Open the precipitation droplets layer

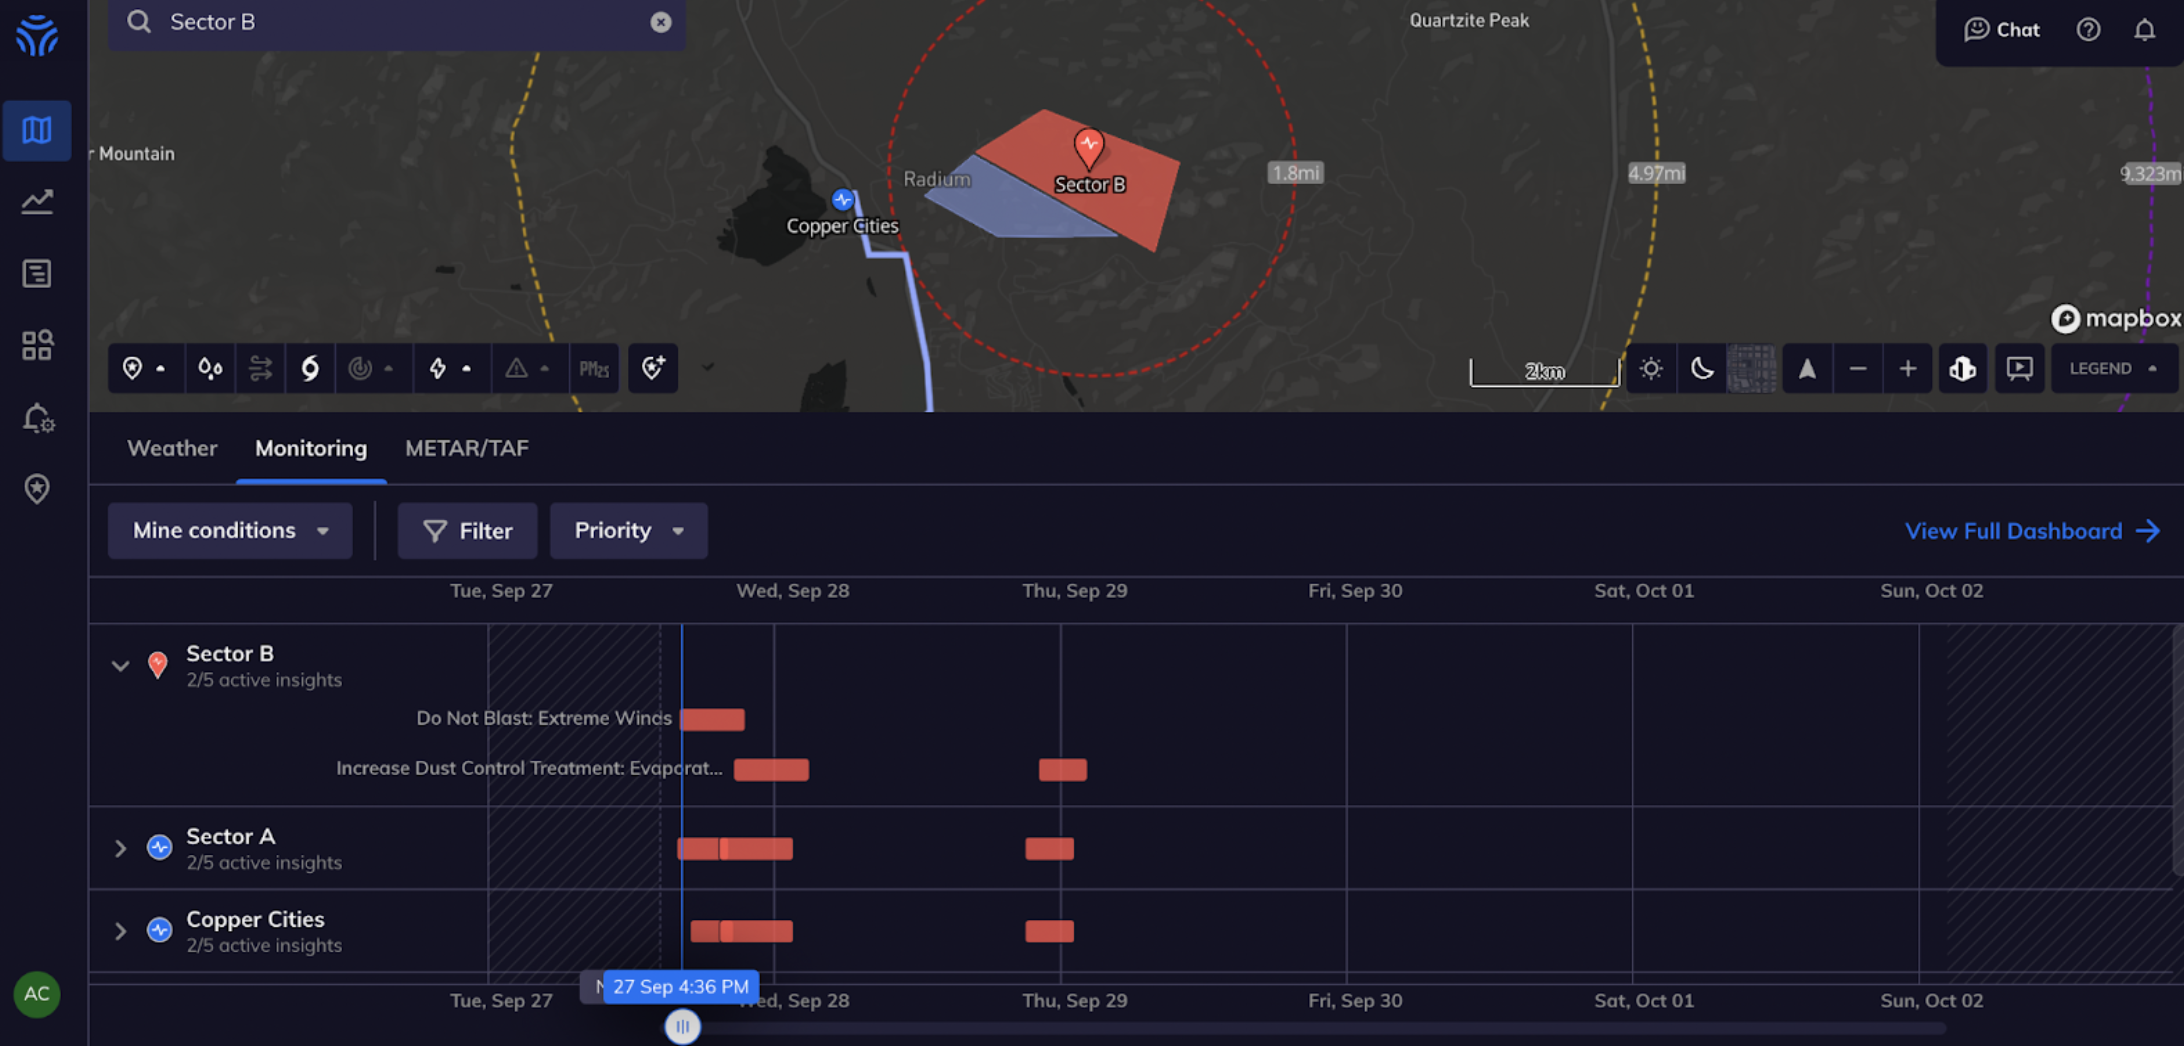click(x=210, y=368)
